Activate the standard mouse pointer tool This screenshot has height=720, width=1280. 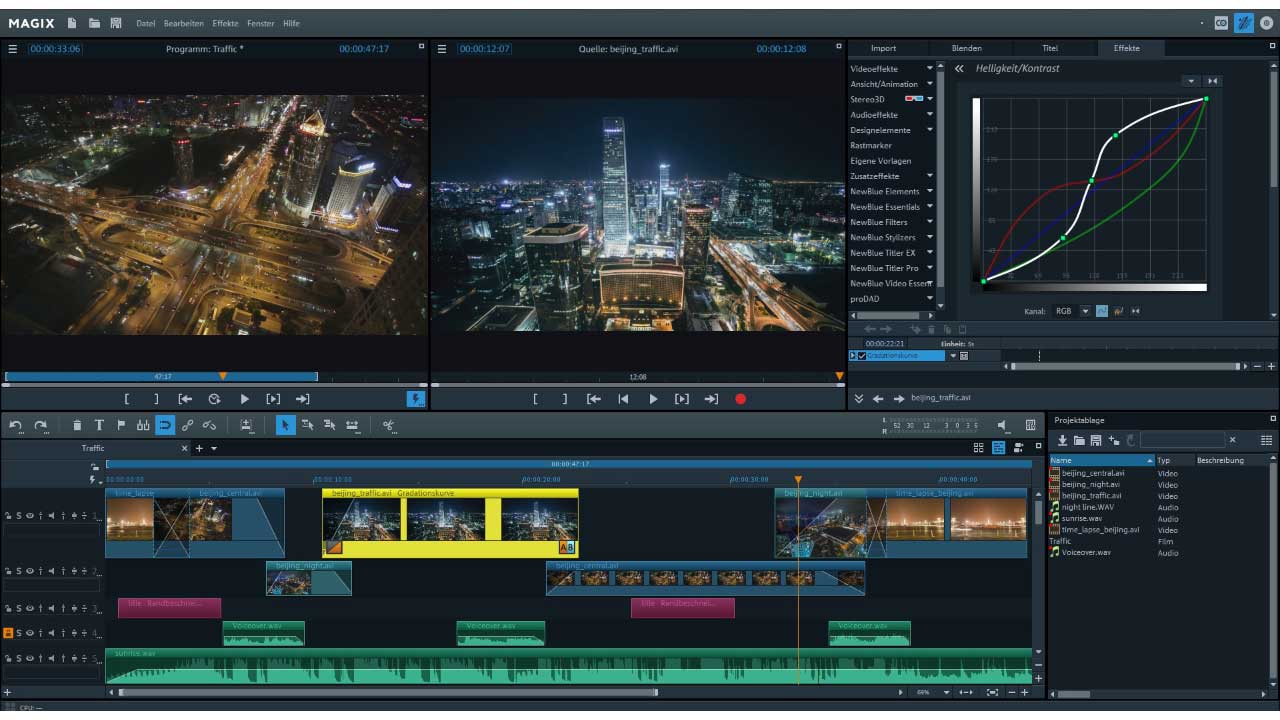(284, 426)
